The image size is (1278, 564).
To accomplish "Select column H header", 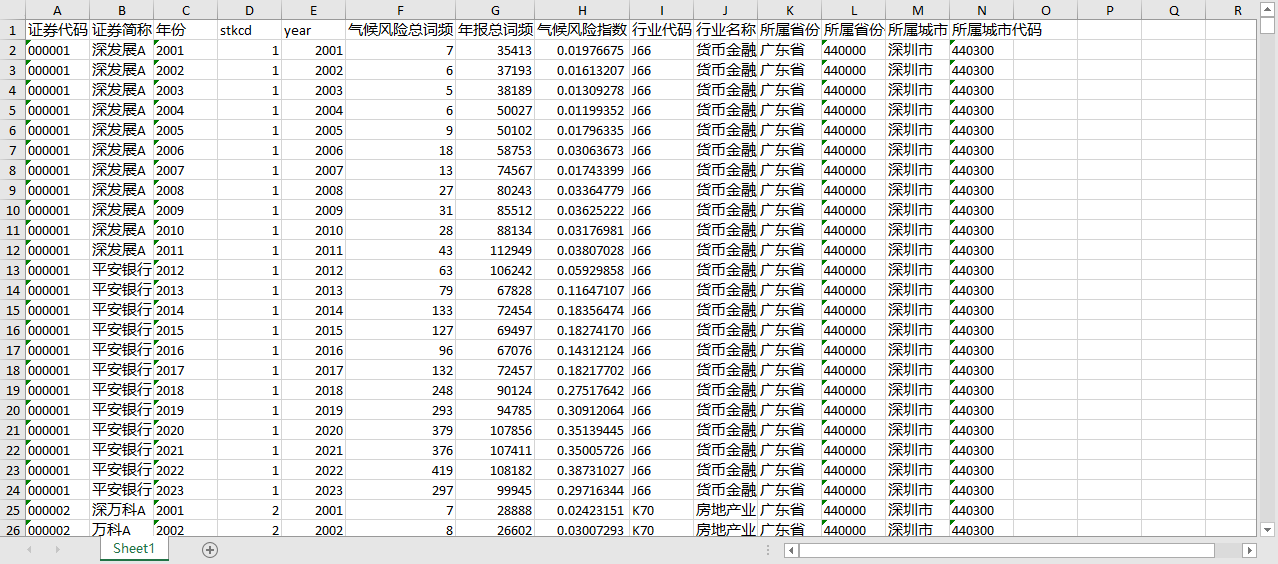I will (x=582, y=10).
